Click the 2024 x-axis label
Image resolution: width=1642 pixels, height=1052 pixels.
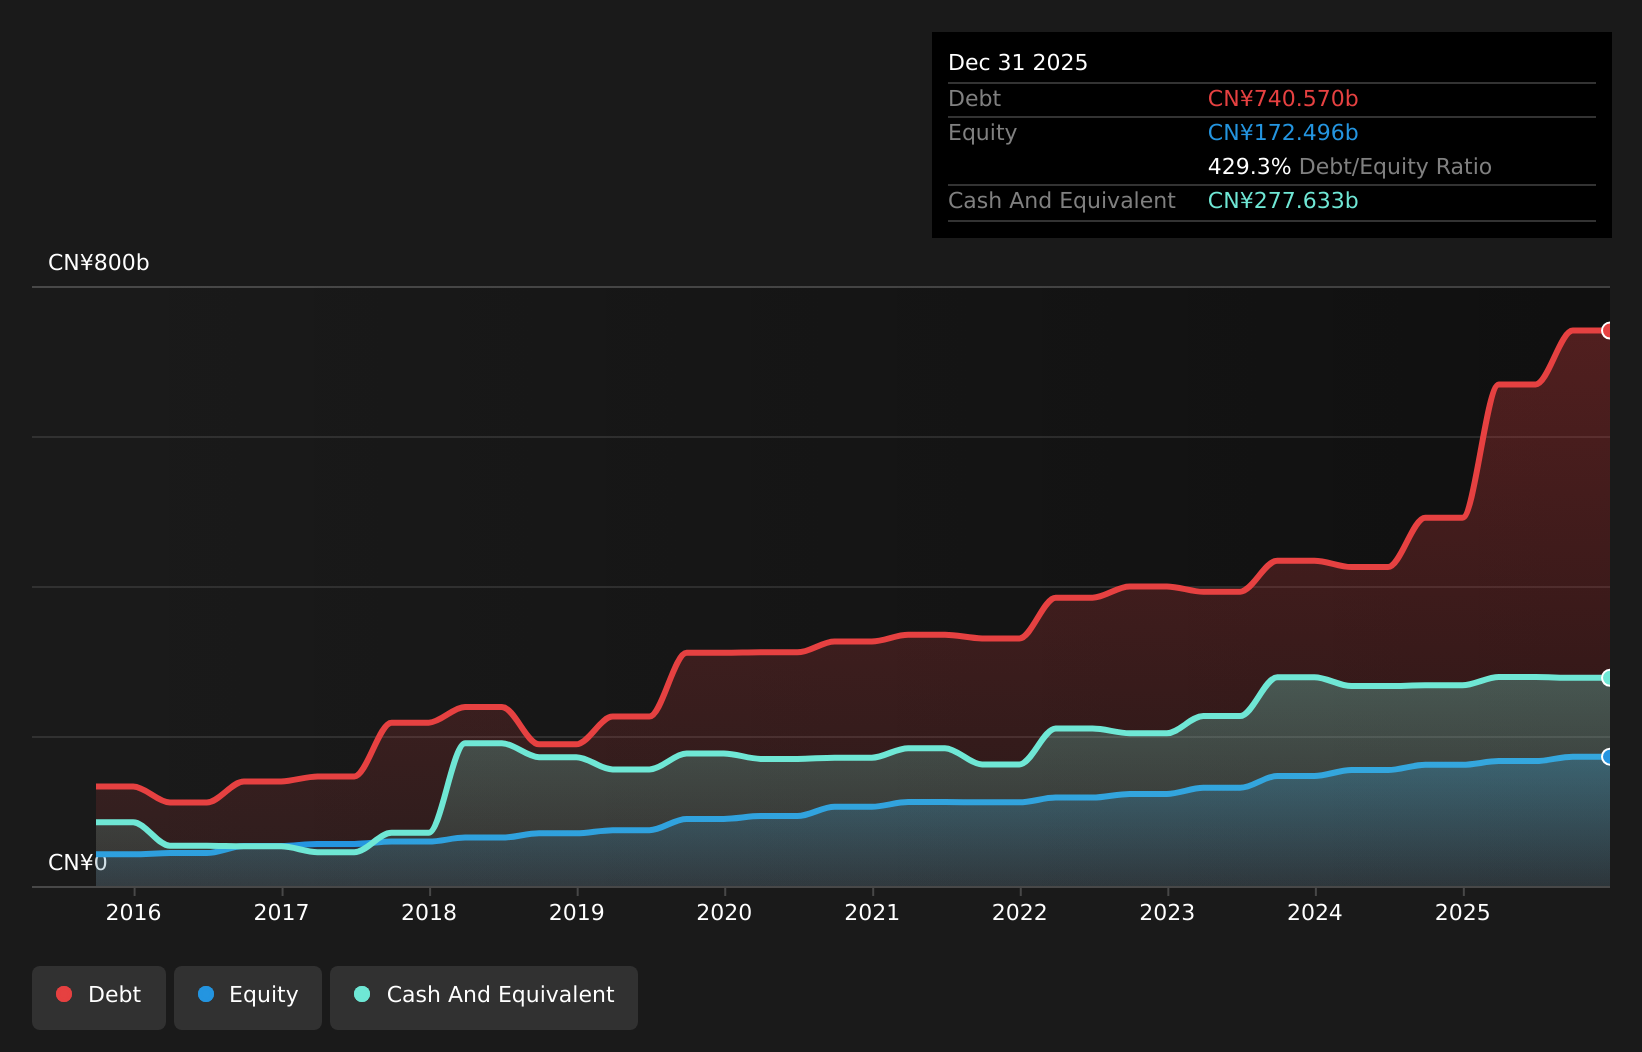coord(1315,913)
